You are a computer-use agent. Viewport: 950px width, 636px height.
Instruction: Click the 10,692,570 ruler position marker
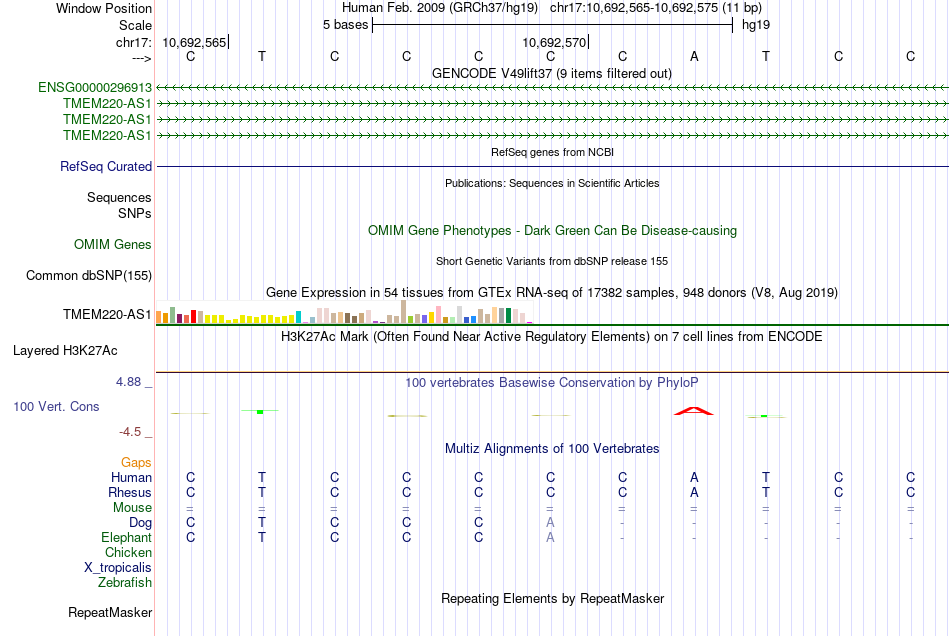tap(554, 42)
